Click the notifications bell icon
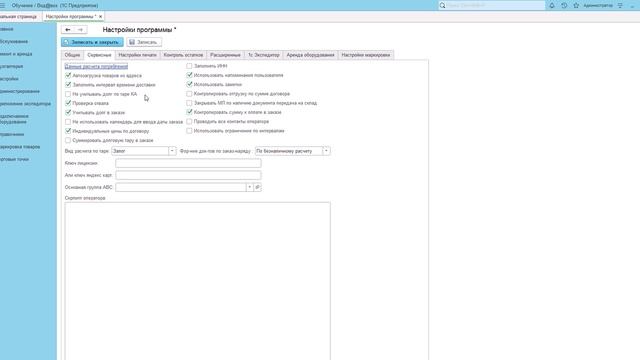Viewport: 640px width, 360px height. point(552,6)
